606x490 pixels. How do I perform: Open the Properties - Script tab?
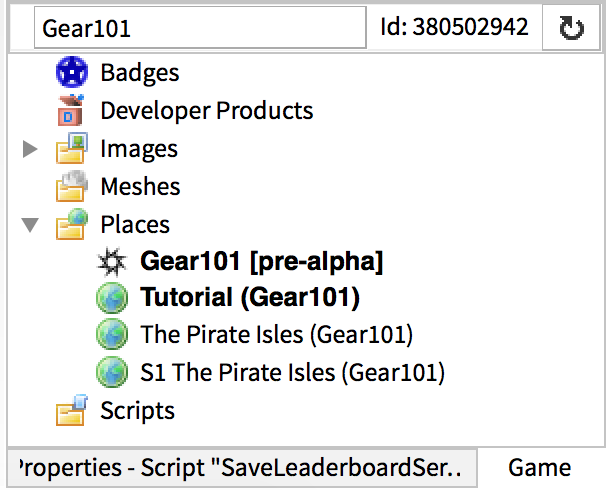pos(240,467)
